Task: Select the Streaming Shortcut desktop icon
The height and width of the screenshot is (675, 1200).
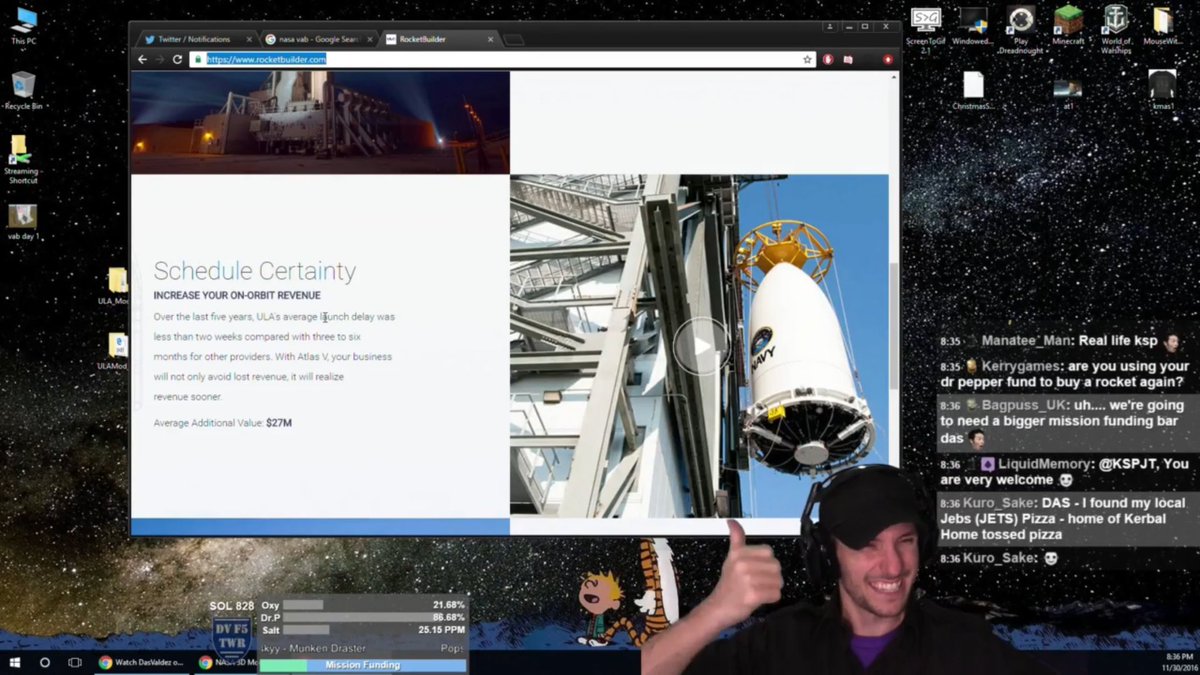Action: point(22,160)
